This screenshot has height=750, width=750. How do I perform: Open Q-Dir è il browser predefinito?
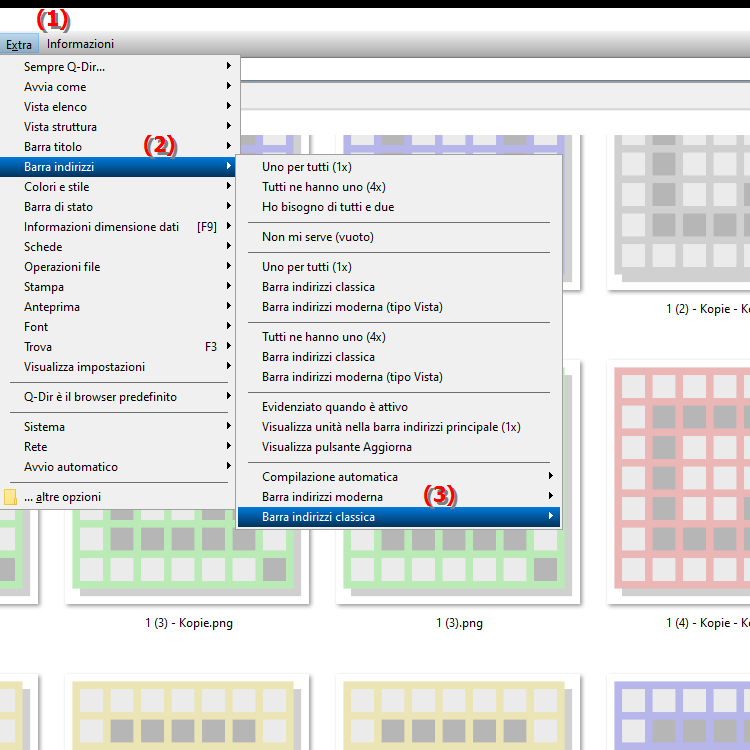coord(118,397)
